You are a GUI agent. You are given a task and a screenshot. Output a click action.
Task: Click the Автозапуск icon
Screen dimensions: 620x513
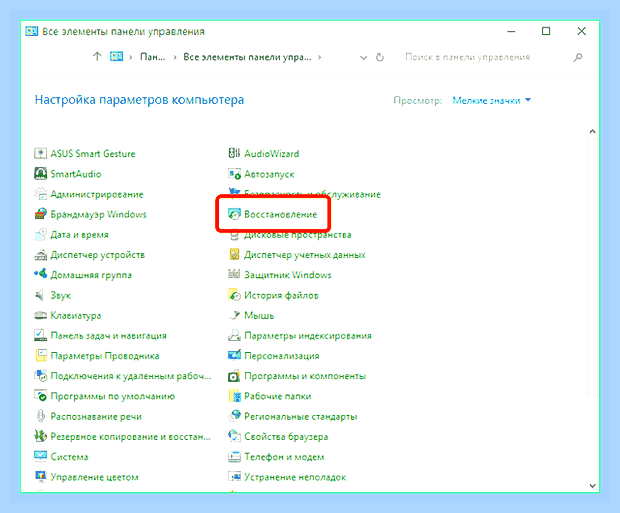(234, 174)
